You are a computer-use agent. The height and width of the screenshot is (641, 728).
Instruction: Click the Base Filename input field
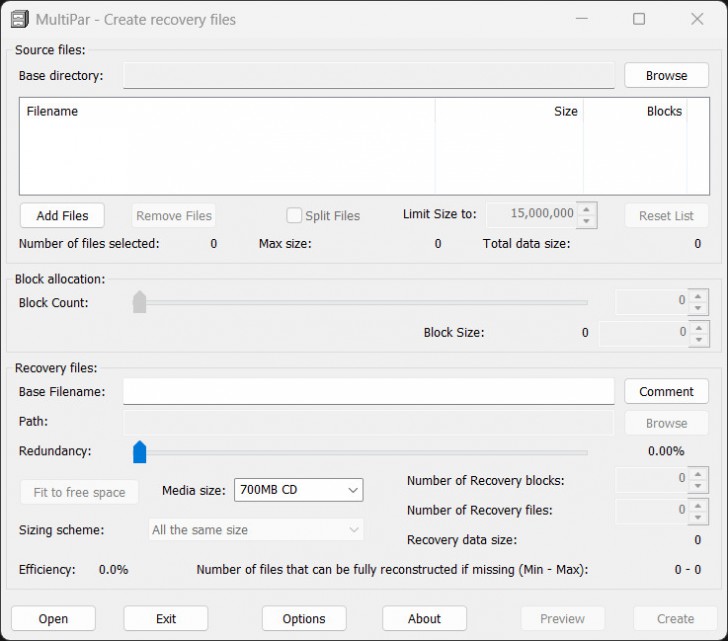tap(368, 391)
